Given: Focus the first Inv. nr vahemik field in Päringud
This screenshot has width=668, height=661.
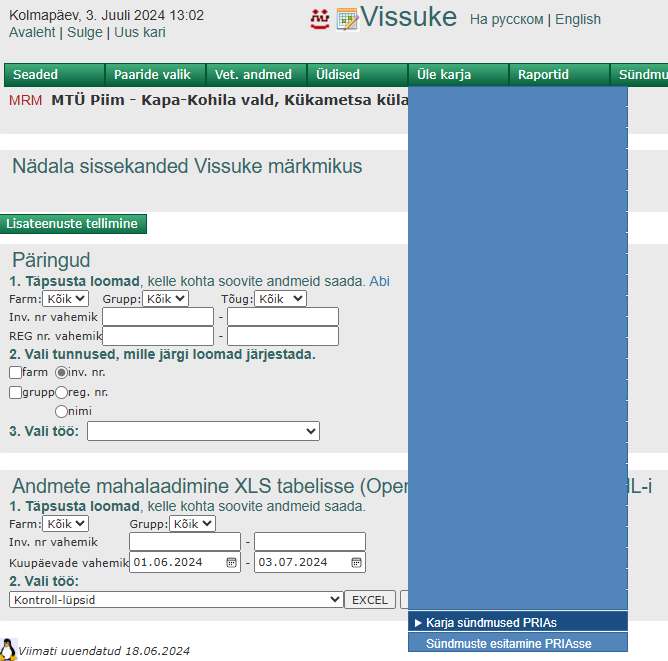Looking at the screenshot, I should pos(158,317).
